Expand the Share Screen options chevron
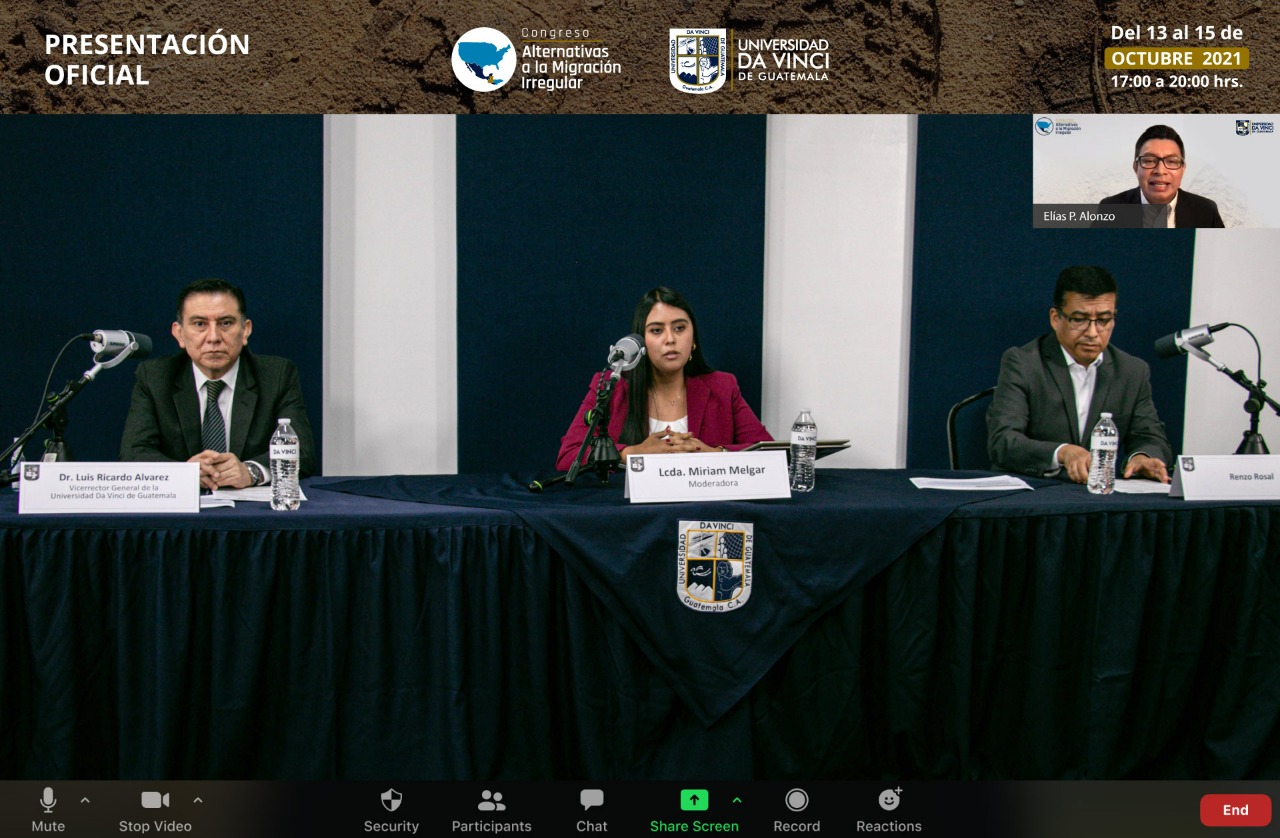The height and width of the screenshot is (838, 1280). pyautogui.click(x=738, y=800)
